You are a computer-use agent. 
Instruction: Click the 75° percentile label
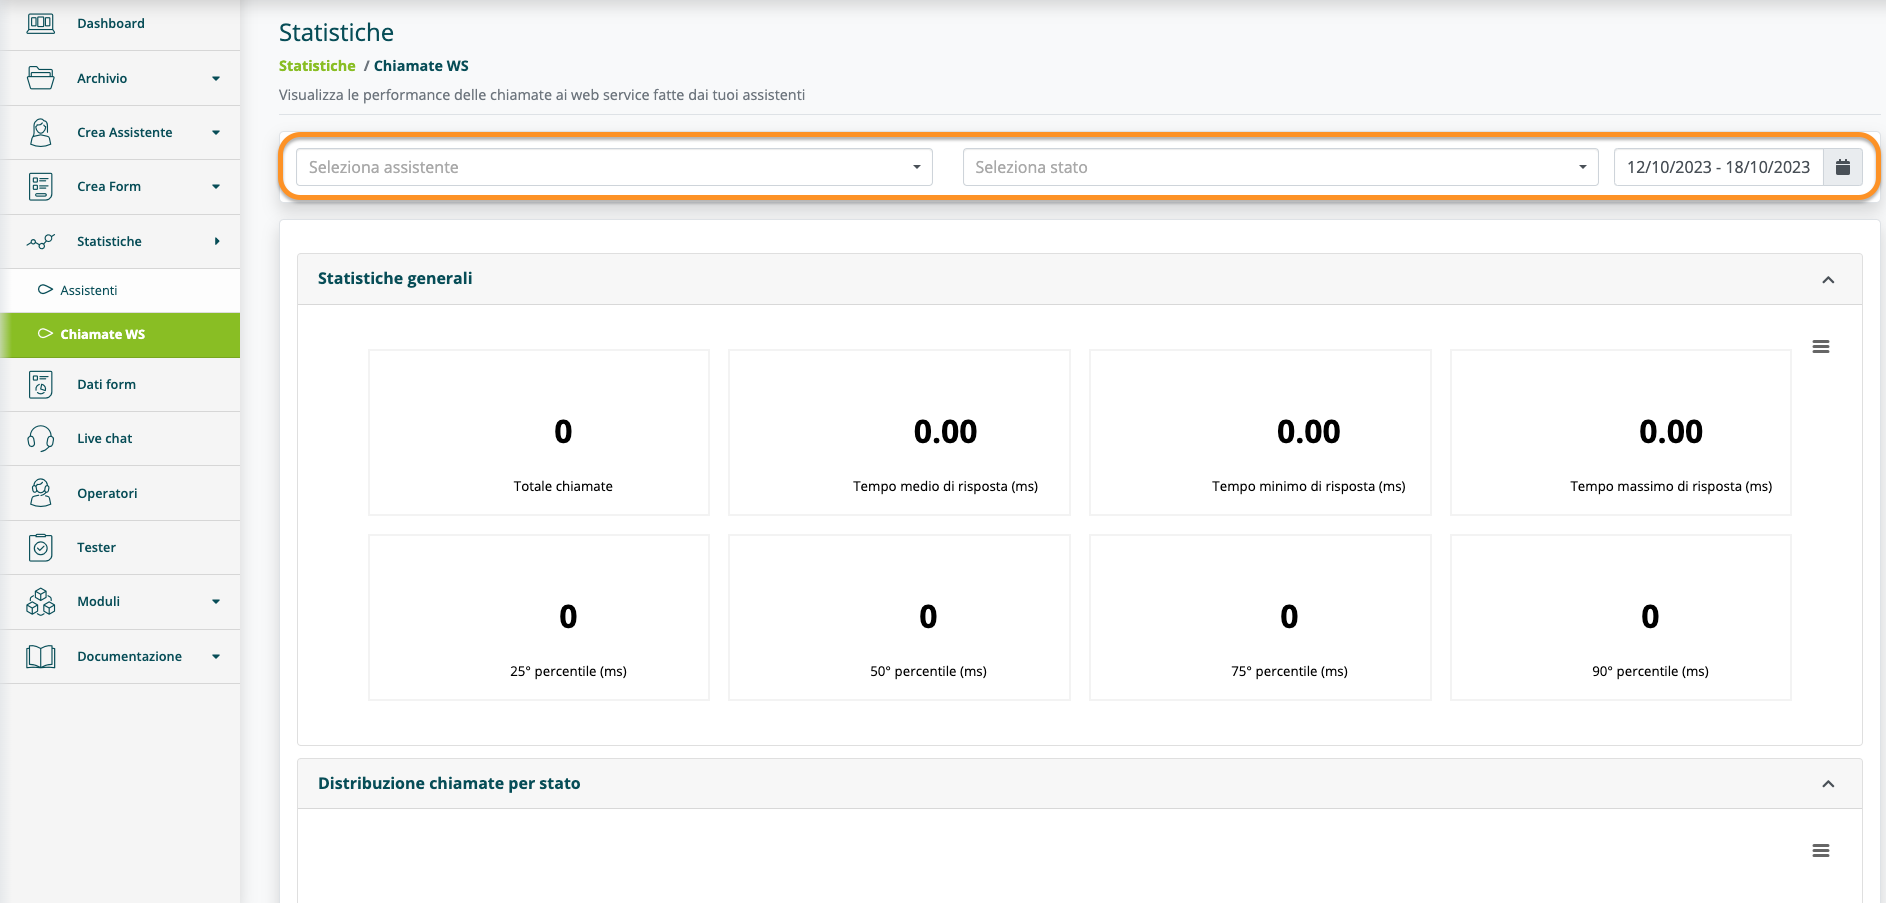click(x=1289, y=671)
